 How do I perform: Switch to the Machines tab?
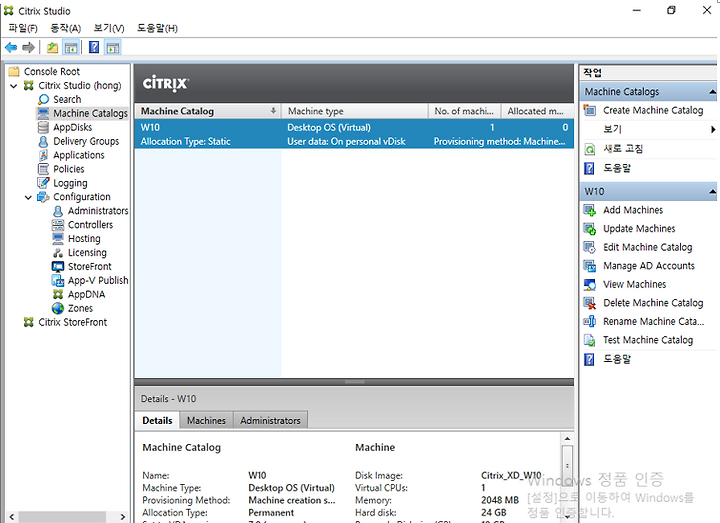pos(206,420)
